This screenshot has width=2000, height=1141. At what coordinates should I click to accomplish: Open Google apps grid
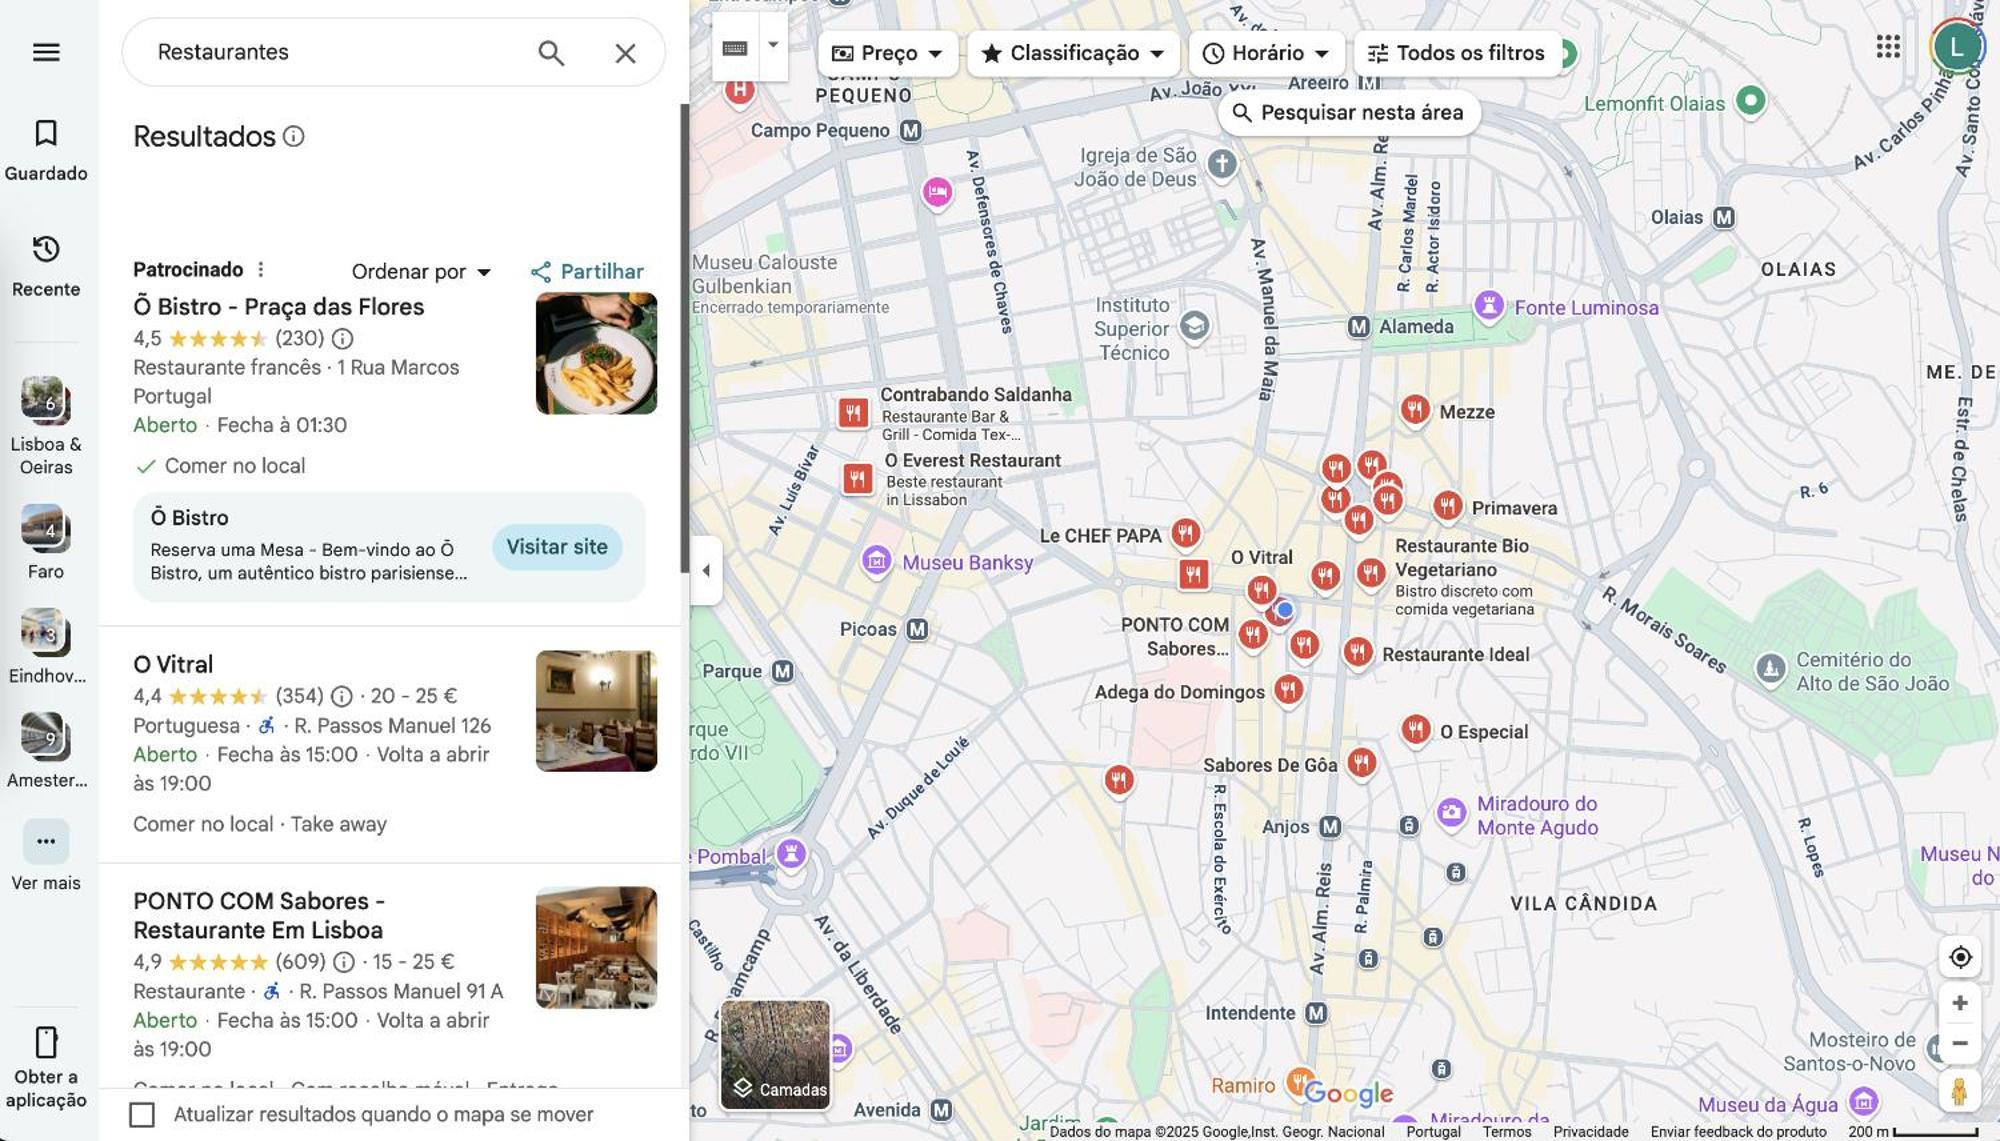tap(1888, 47)
